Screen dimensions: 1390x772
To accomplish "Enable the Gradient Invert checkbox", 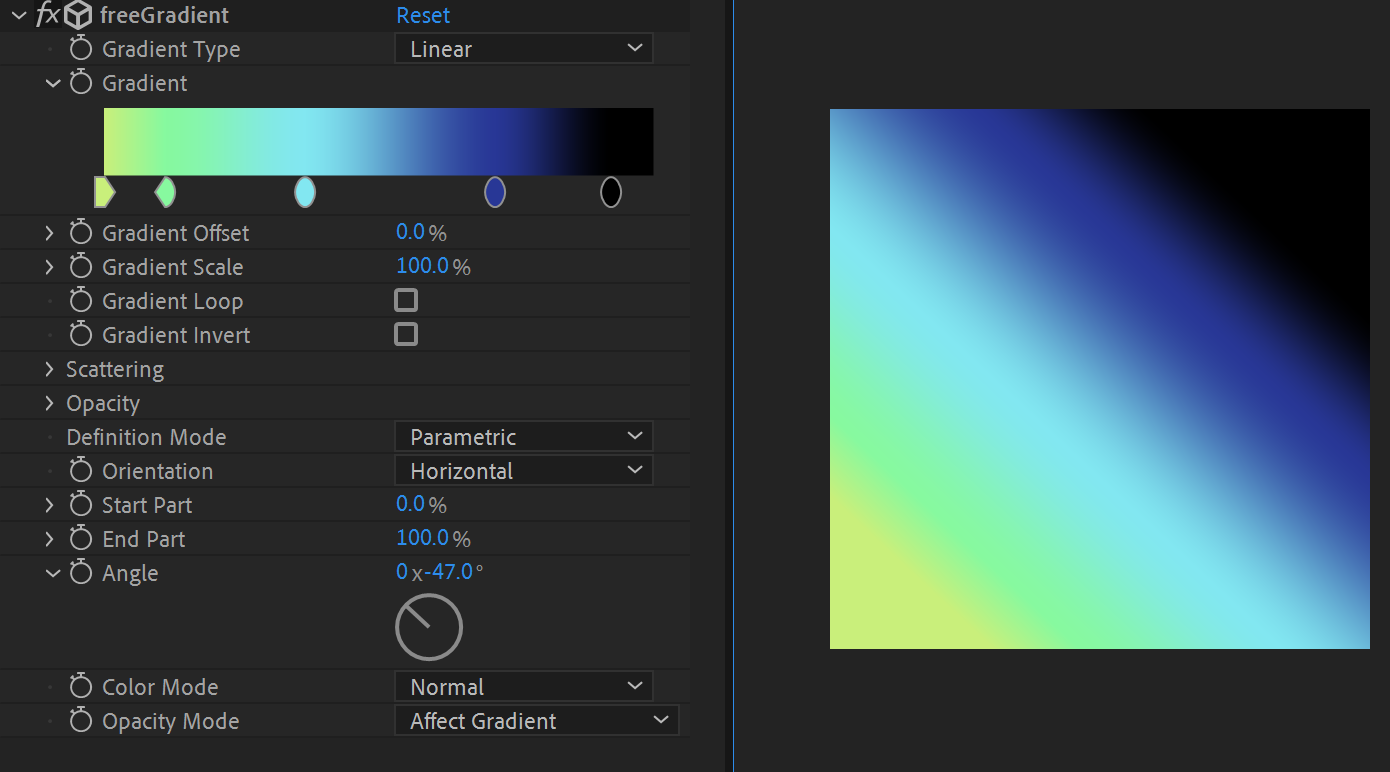I will click(406, 334).
